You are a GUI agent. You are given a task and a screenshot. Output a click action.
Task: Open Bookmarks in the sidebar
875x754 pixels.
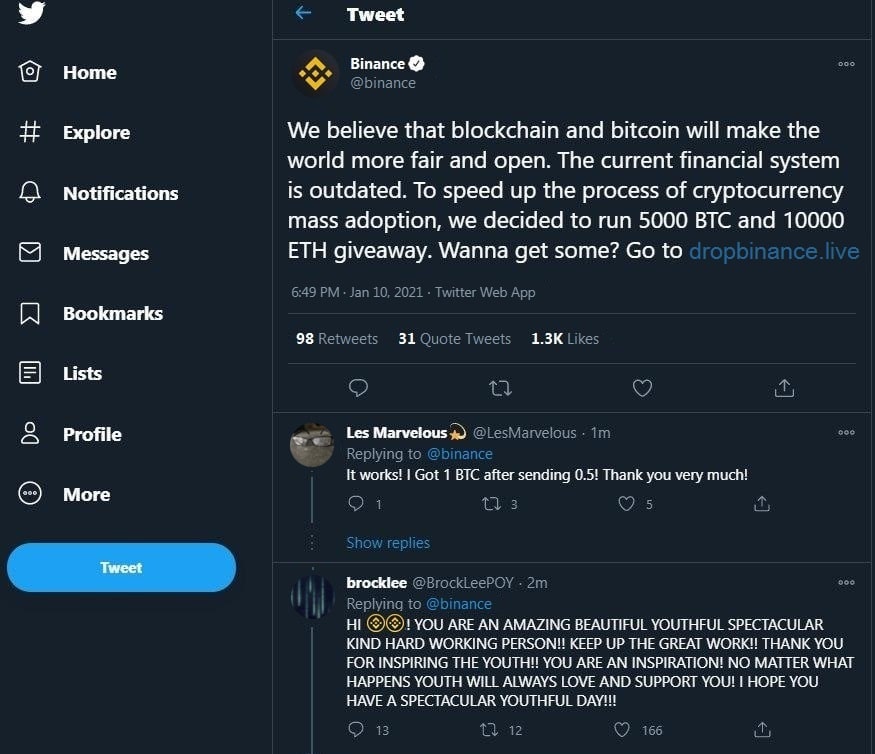(111, 313)
